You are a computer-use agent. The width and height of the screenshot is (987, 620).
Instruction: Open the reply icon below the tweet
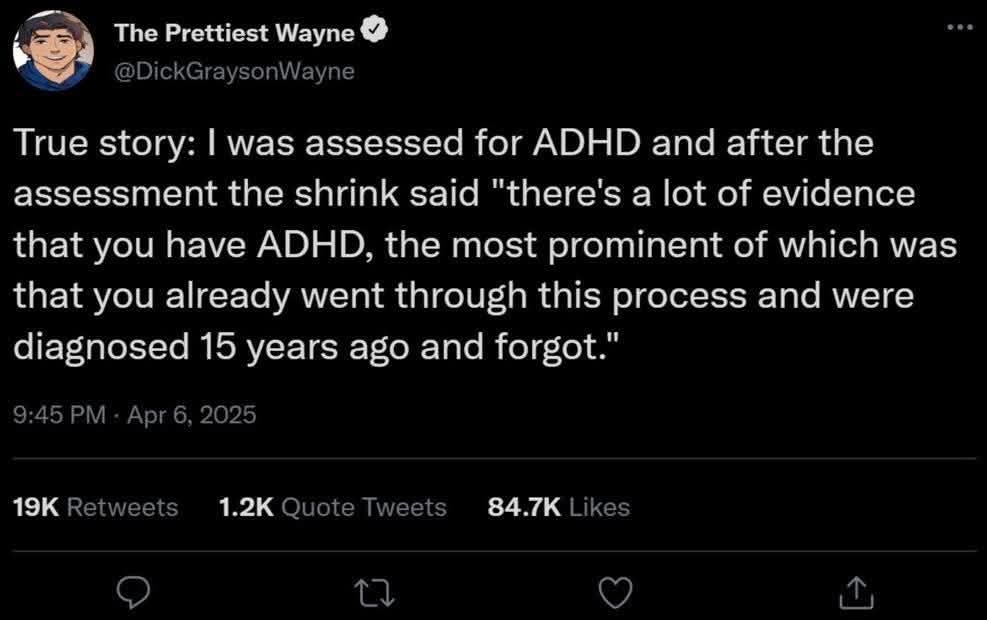click(132, 594)
